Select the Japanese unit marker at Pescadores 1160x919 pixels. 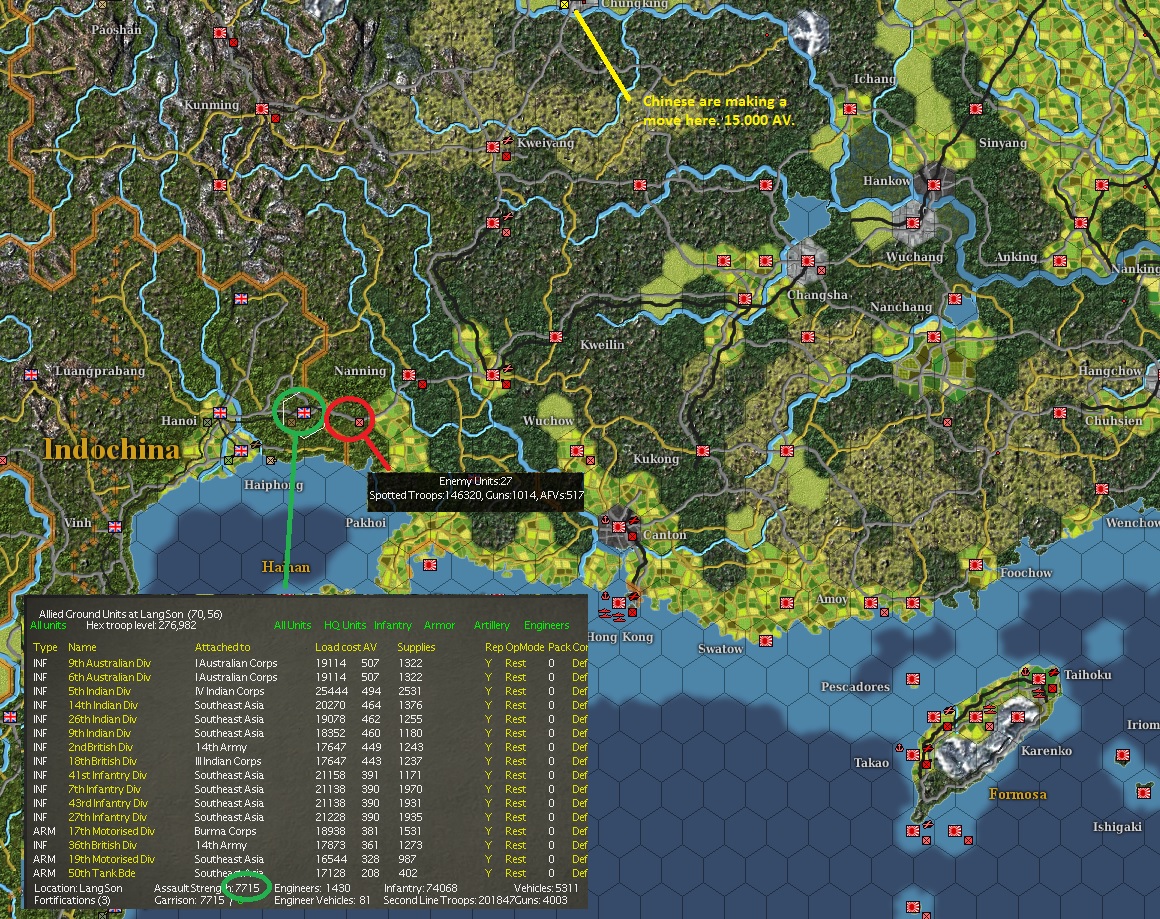pyautogui.click(x=913, y=678)
